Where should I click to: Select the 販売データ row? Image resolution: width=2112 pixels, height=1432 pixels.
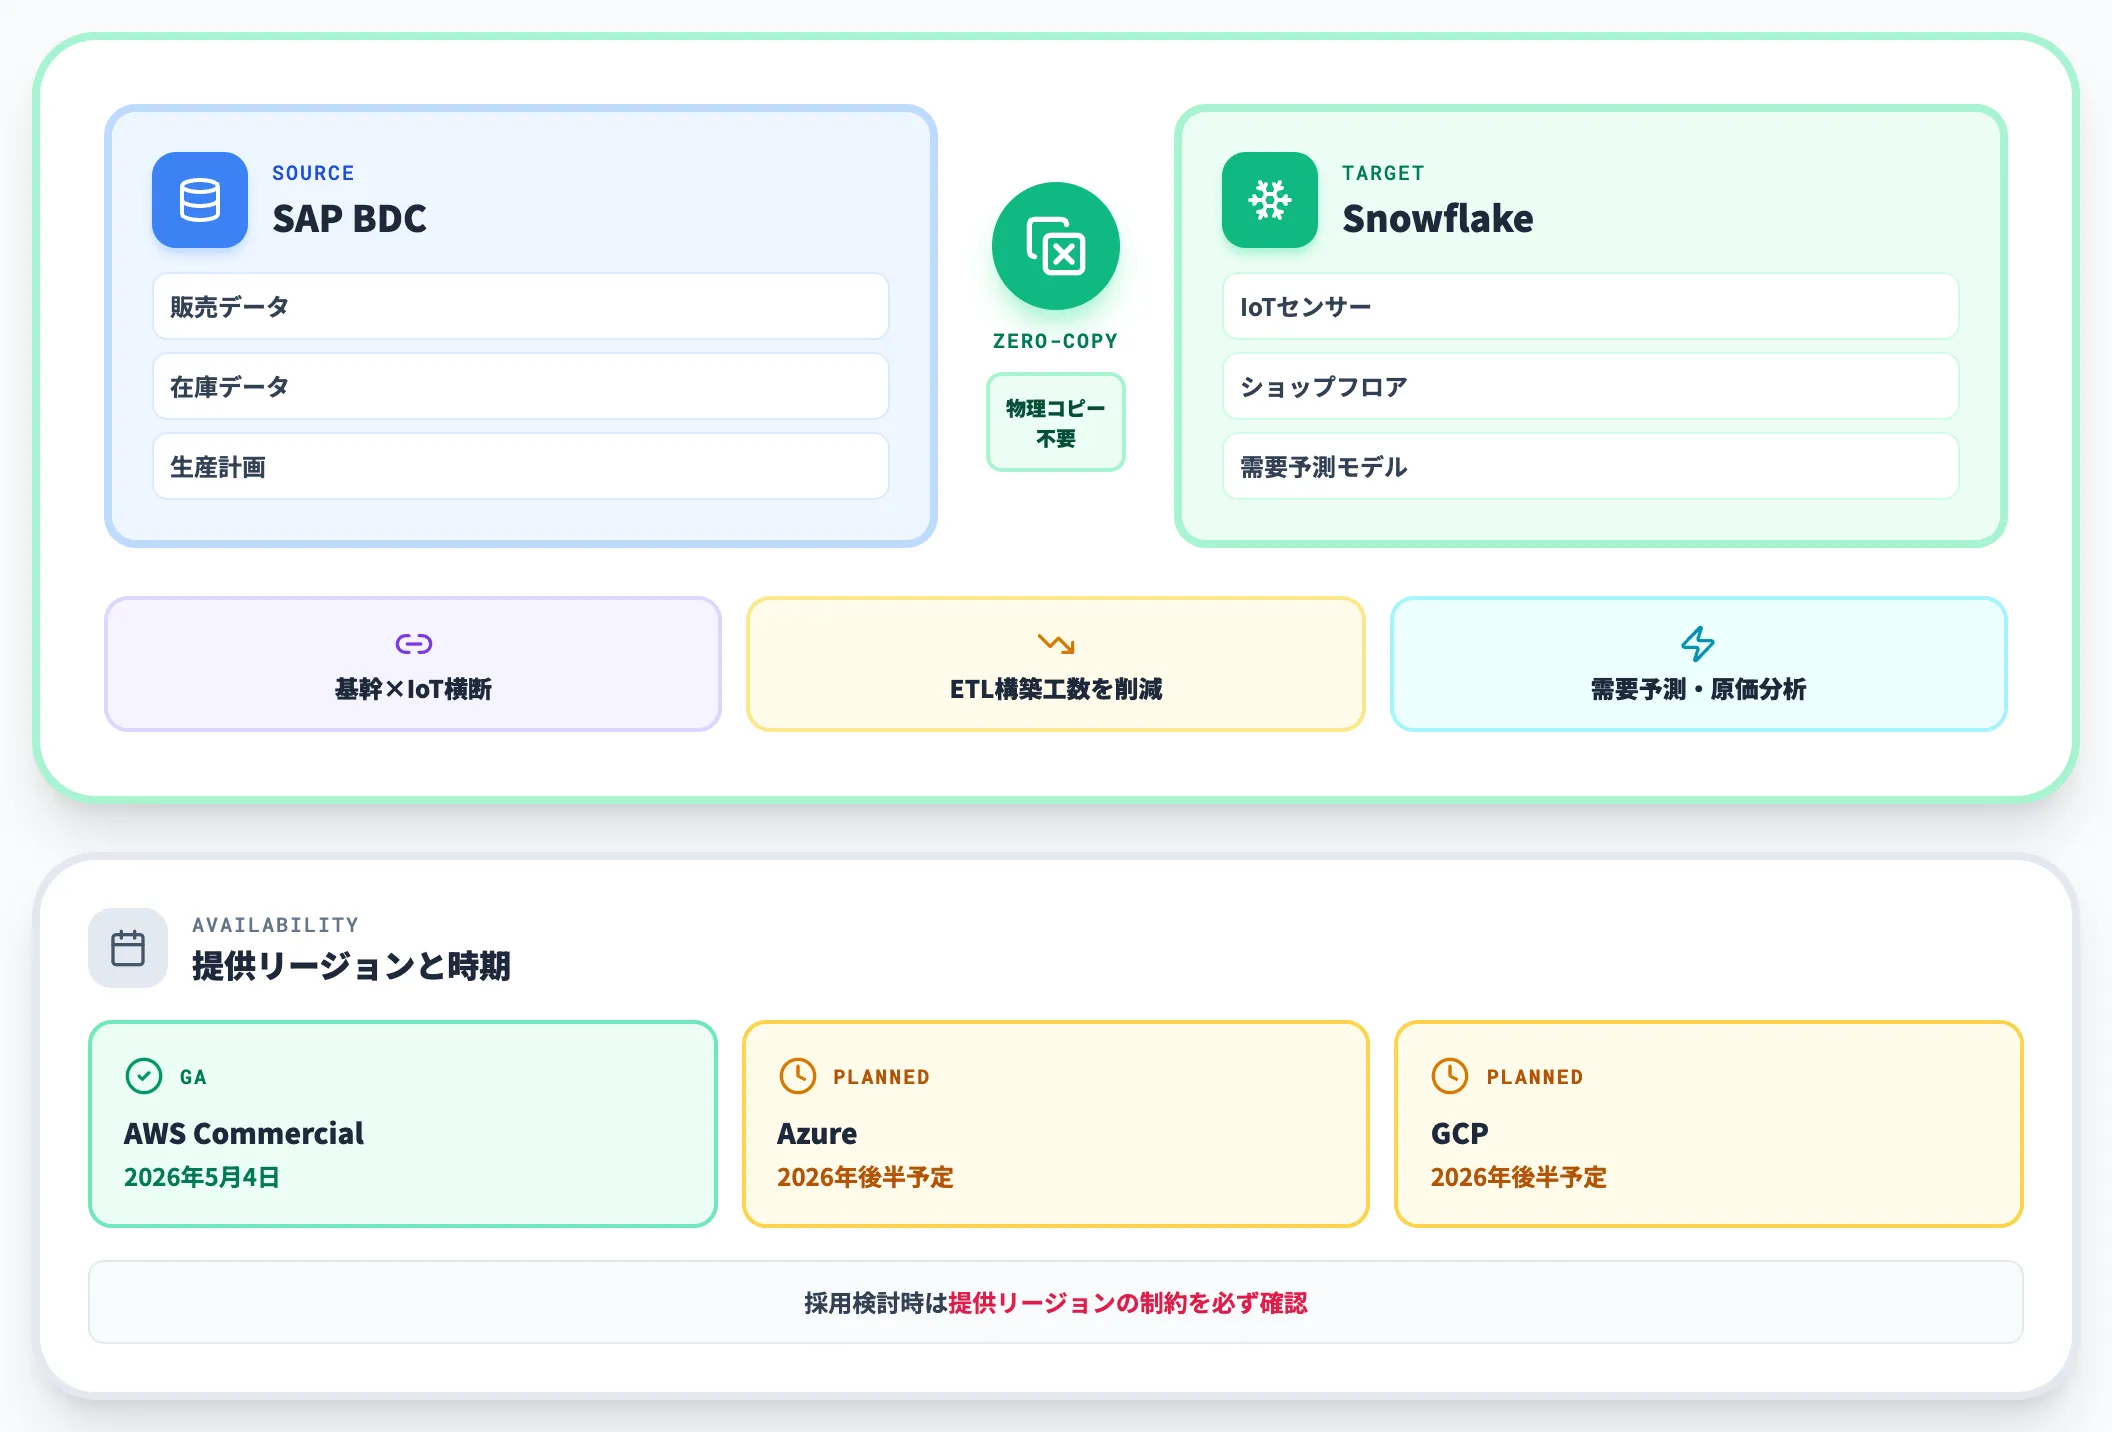(x=521, y=306)
